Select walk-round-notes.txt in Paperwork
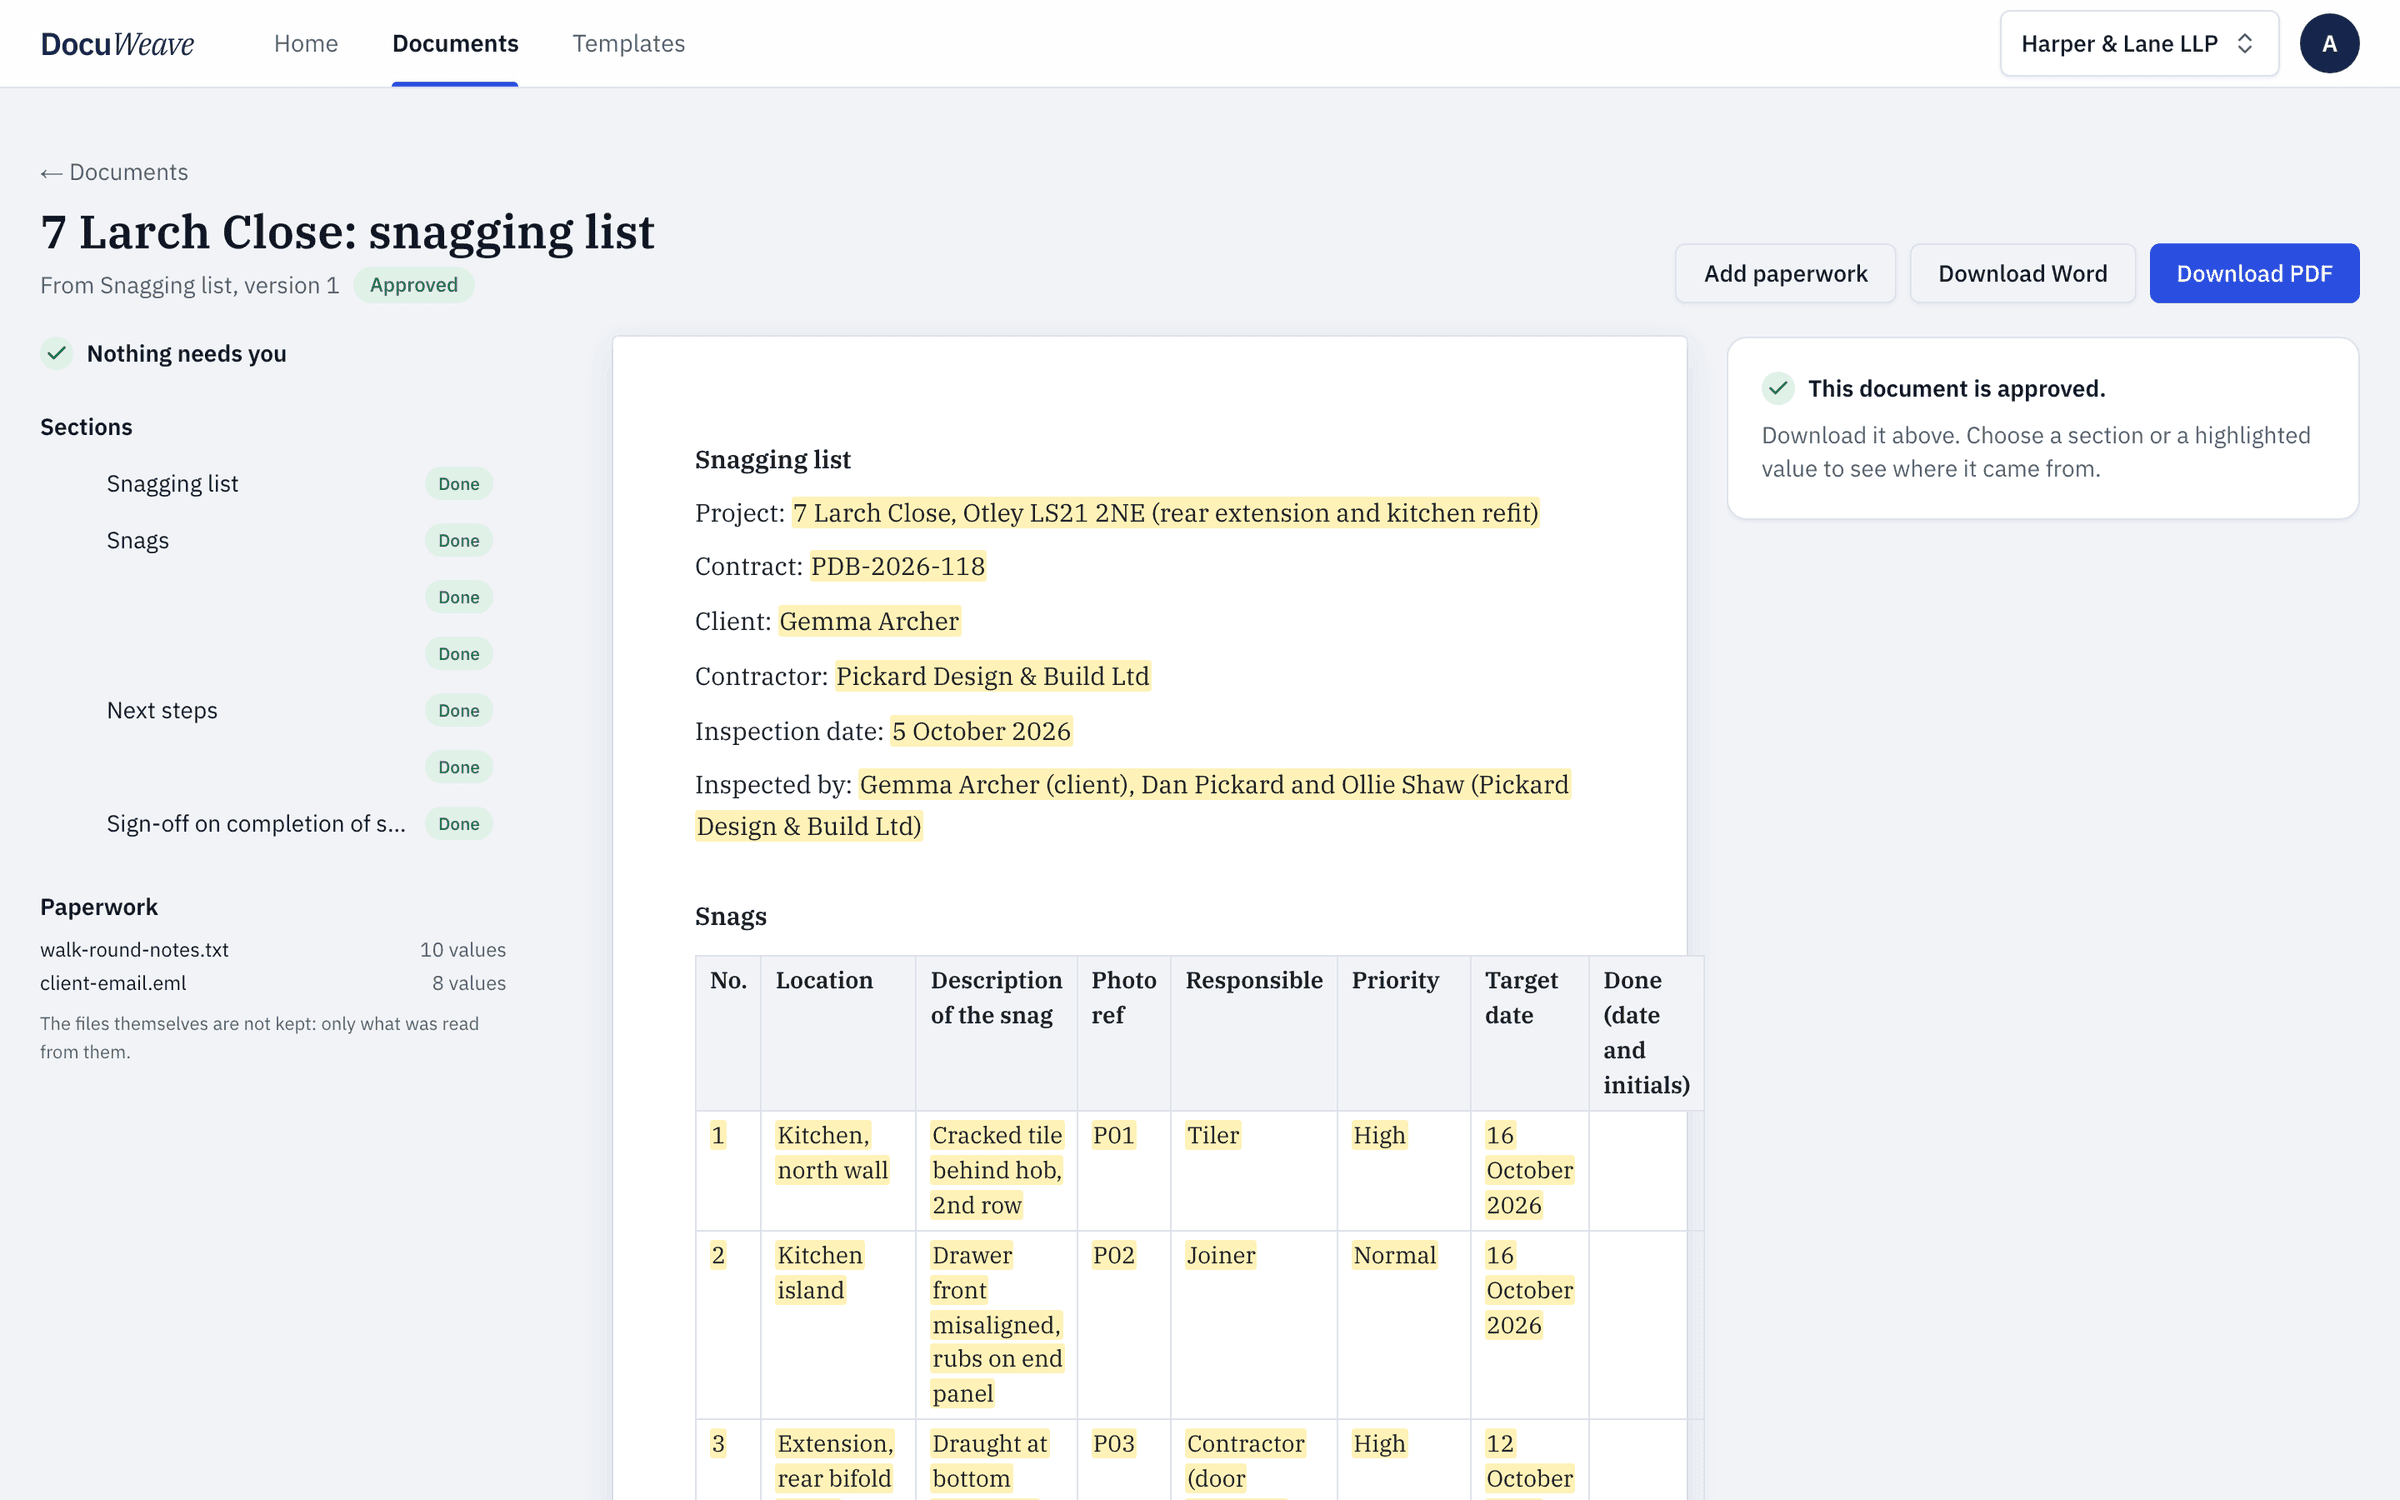2400x1500 pixels. pyautogui.click(x=134, y=950)
